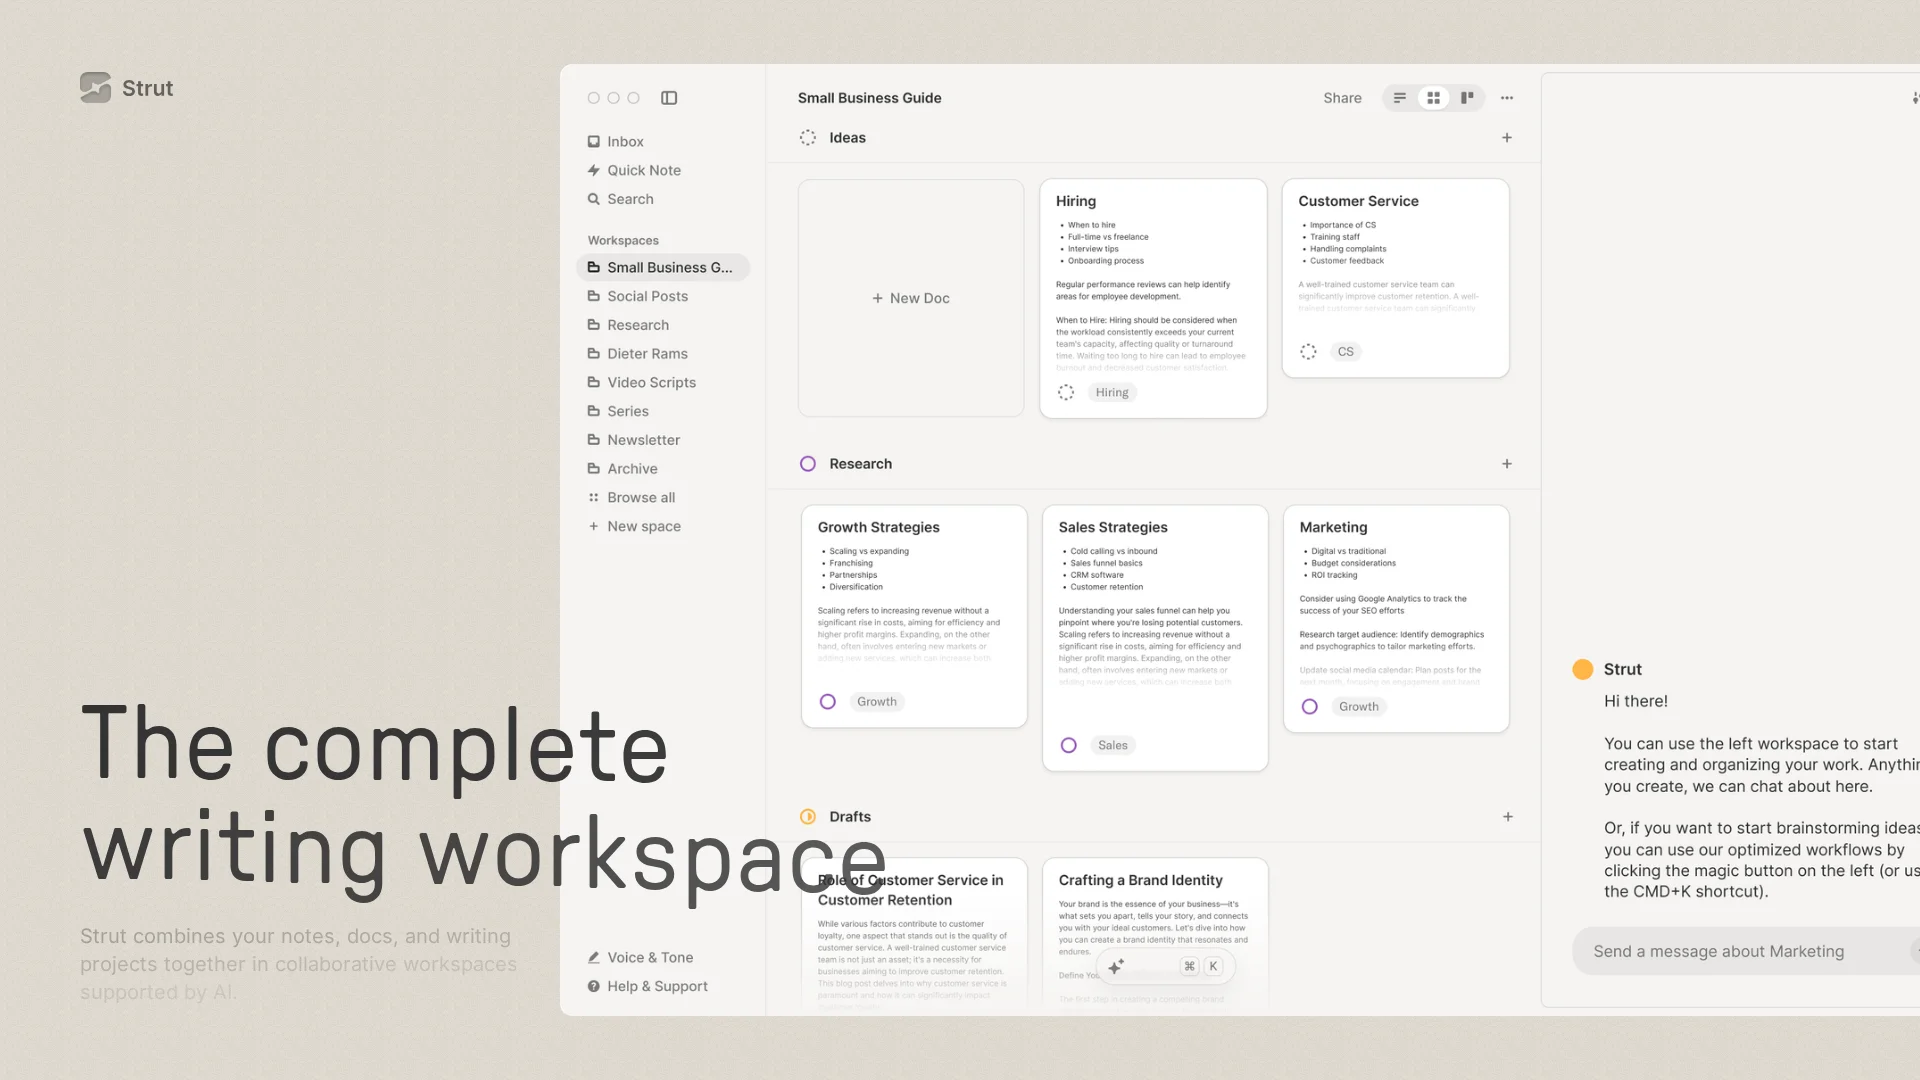The width and height of the screenshot is (1920, 1080).
Task: Toggle status circle on Growth Strategies card
Action: tap(828, 702)
